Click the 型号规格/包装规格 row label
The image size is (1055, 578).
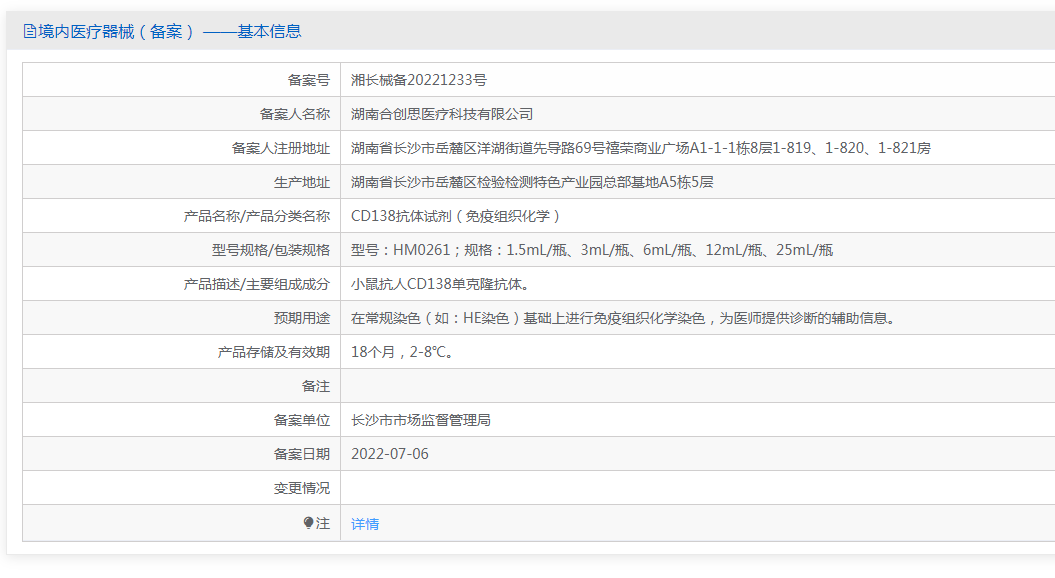coord(270,250)
